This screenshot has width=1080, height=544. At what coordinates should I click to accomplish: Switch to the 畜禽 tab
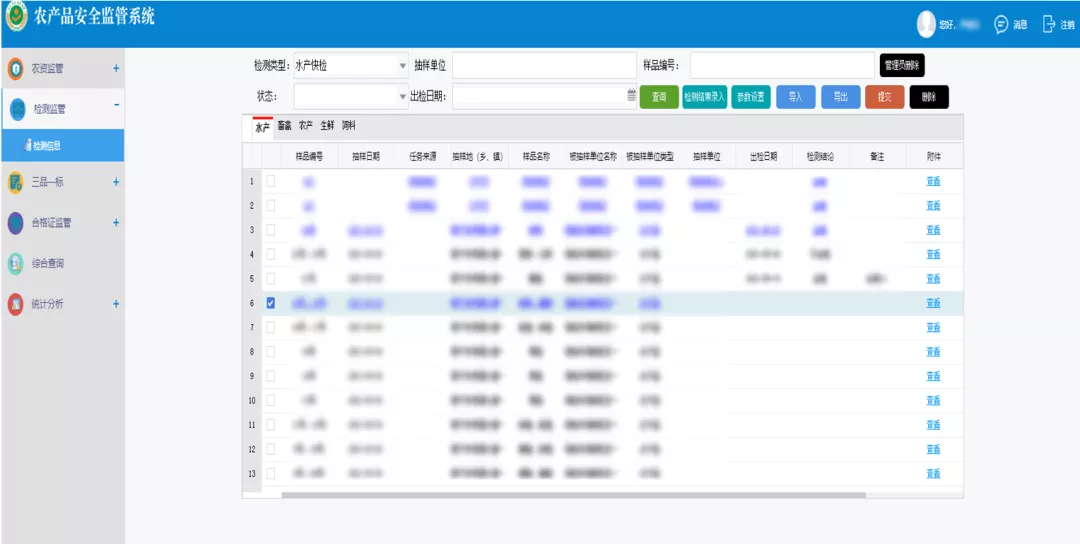pos(285,126)
